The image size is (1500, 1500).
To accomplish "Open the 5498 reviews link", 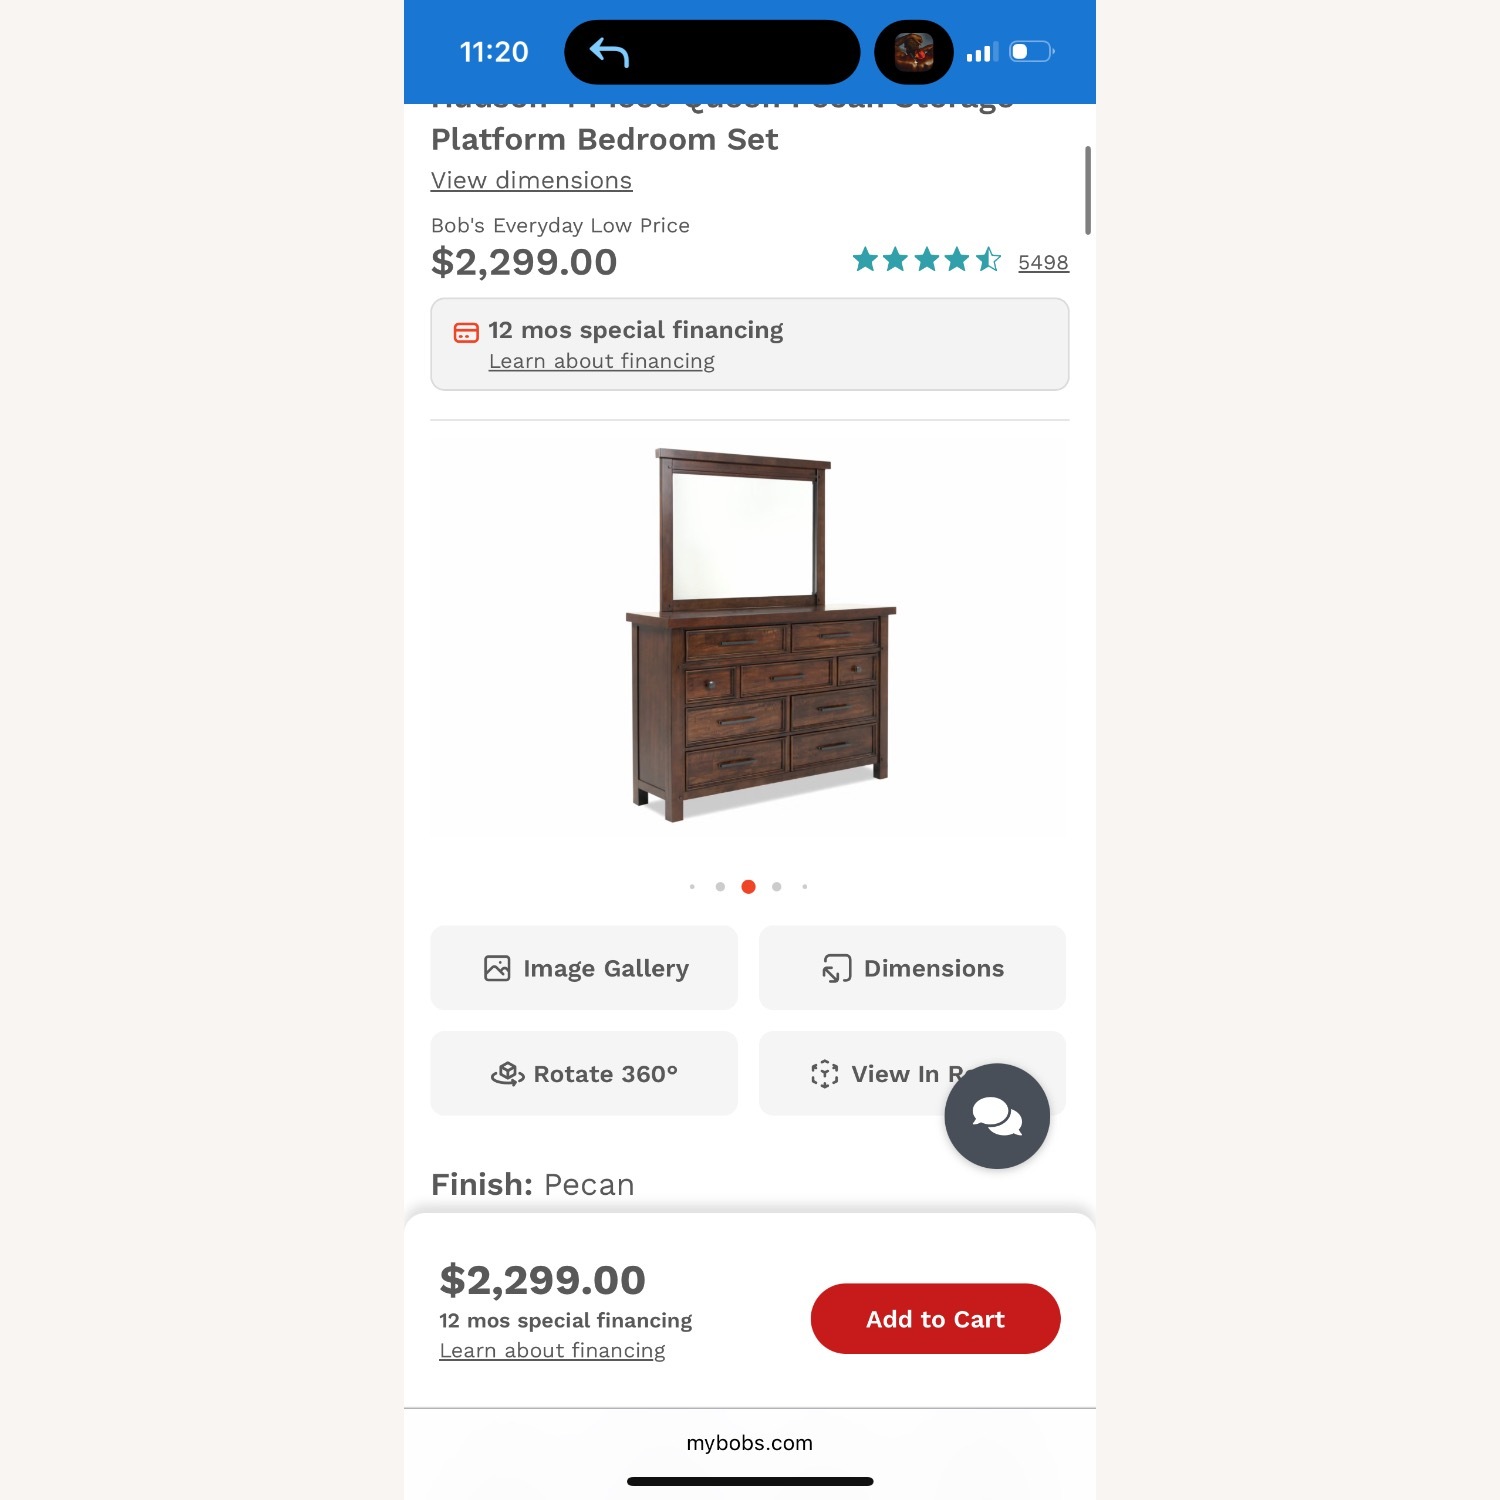I will 1042,262.
